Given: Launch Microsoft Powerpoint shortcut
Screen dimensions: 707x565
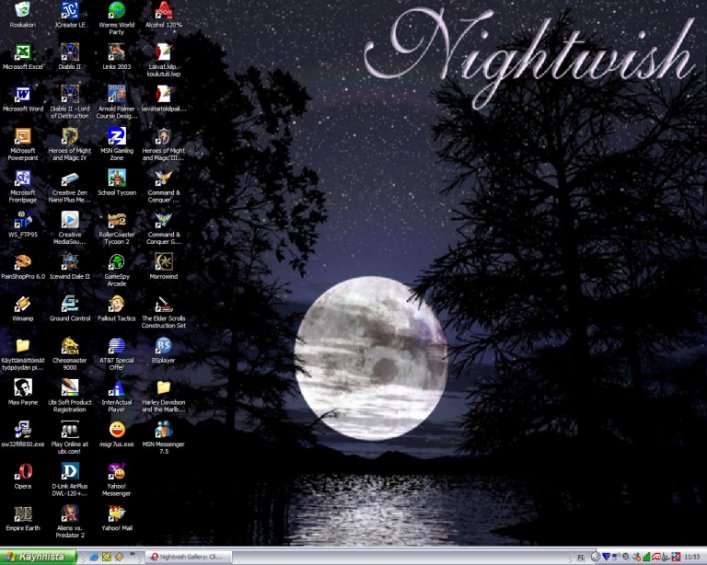Looking at the screenshot, I should click(23, 136).
